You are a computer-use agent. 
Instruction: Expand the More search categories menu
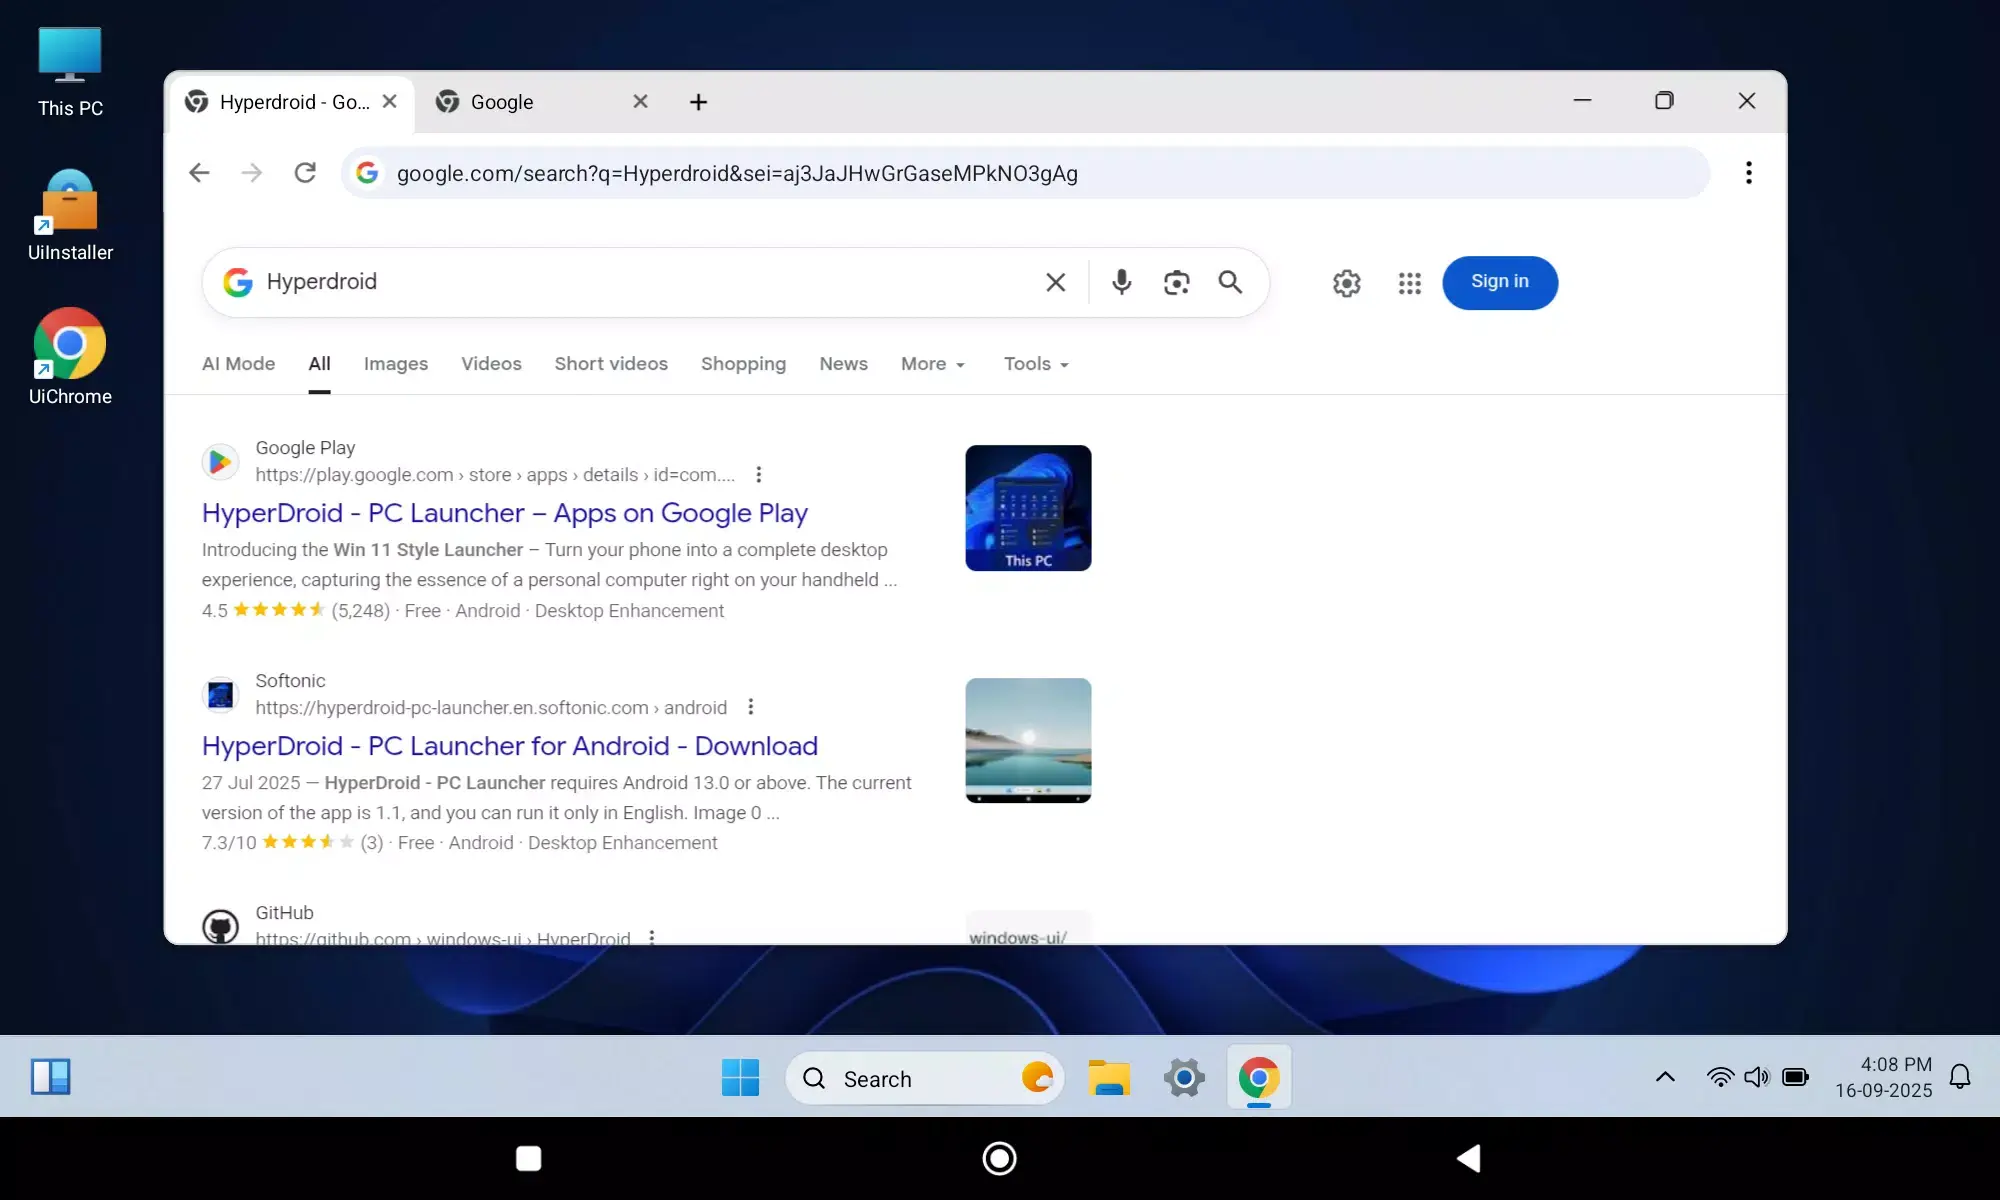coord(931,364)
